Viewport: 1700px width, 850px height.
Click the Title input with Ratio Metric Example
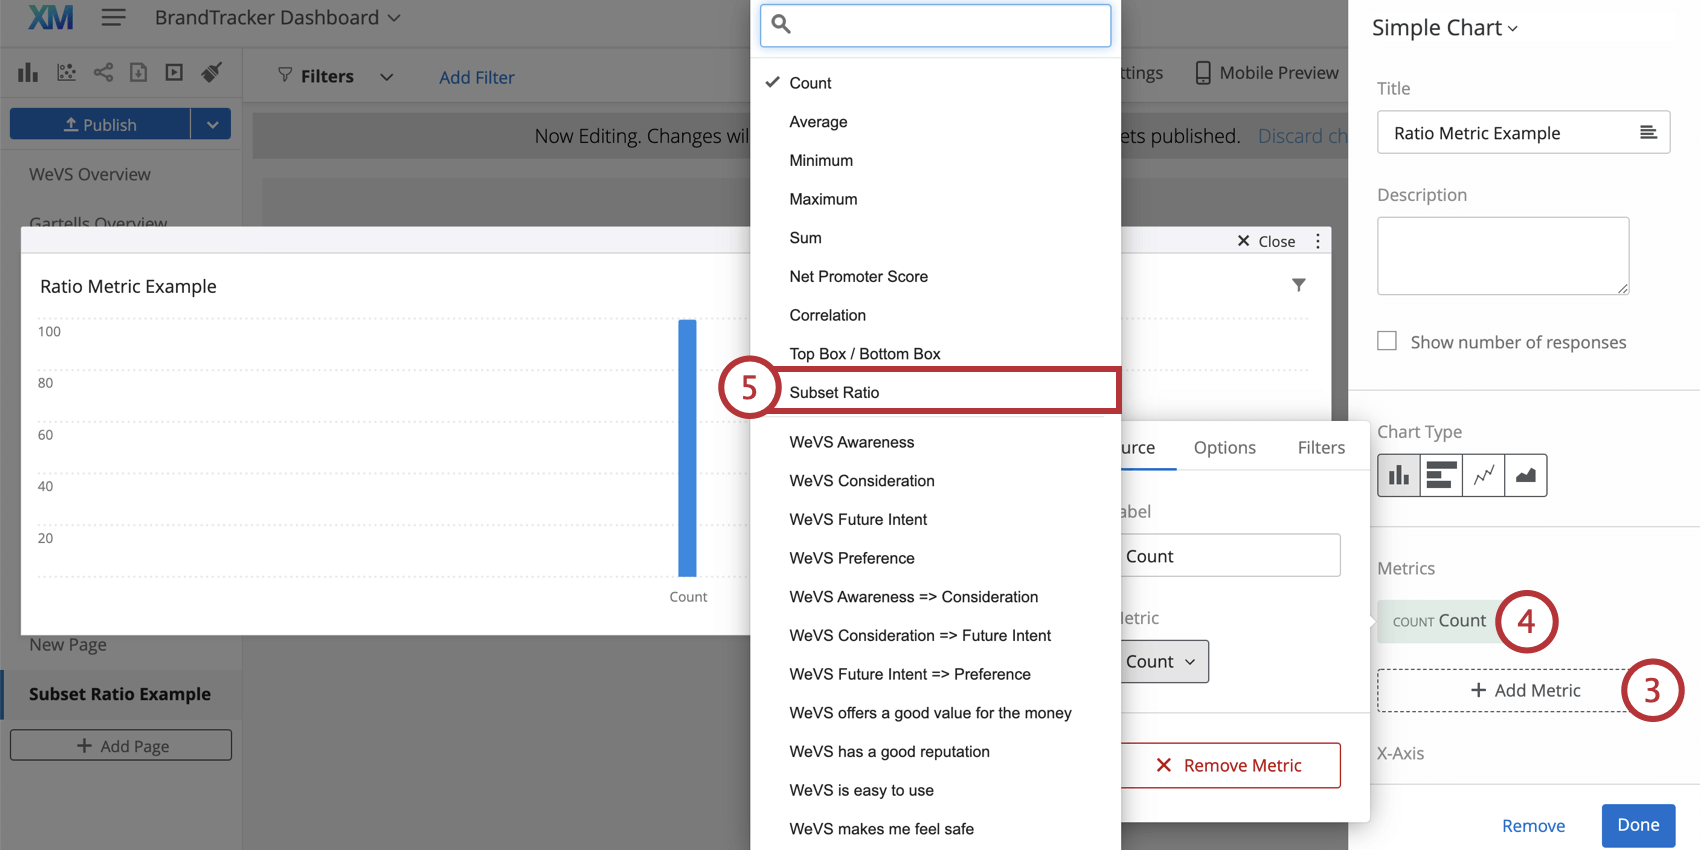(x=1523, y=132)
